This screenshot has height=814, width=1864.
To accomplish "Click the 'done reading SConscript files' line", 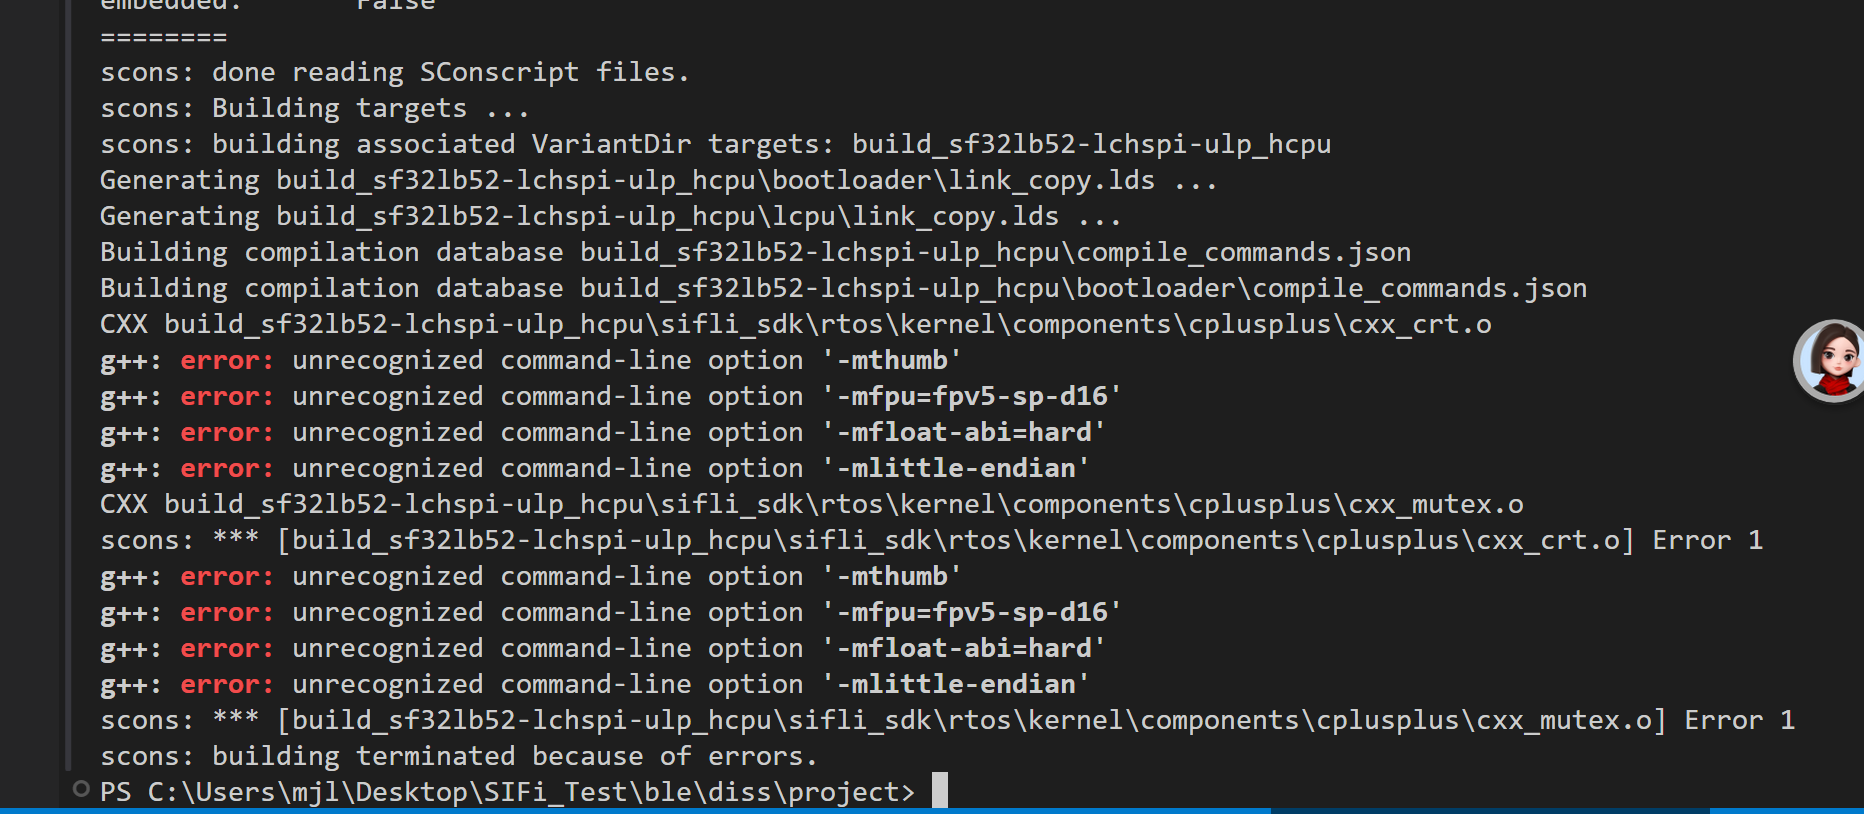I will [395, 73].
